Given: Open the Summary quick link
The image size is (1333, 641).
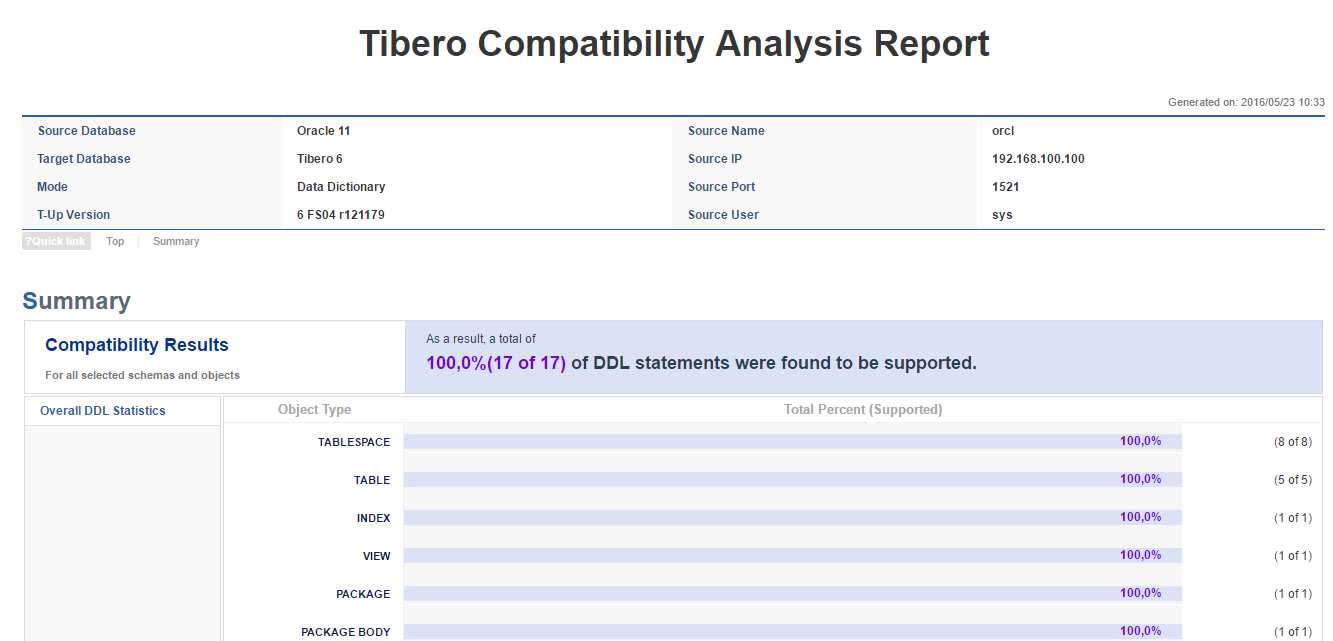Looking at the screenshot, I should (175, 240).
